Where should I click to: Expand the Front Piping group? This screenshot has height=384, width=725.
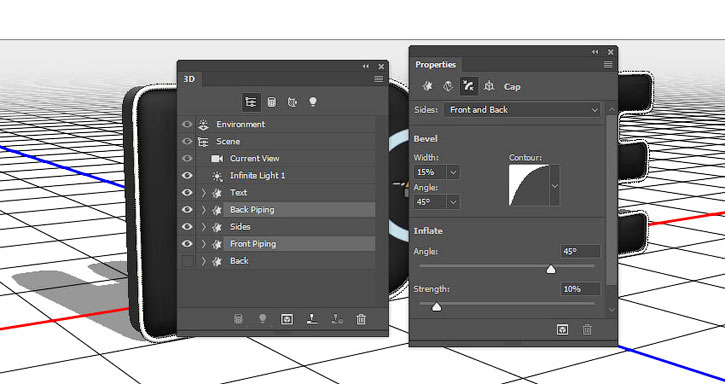pos(203,244)
